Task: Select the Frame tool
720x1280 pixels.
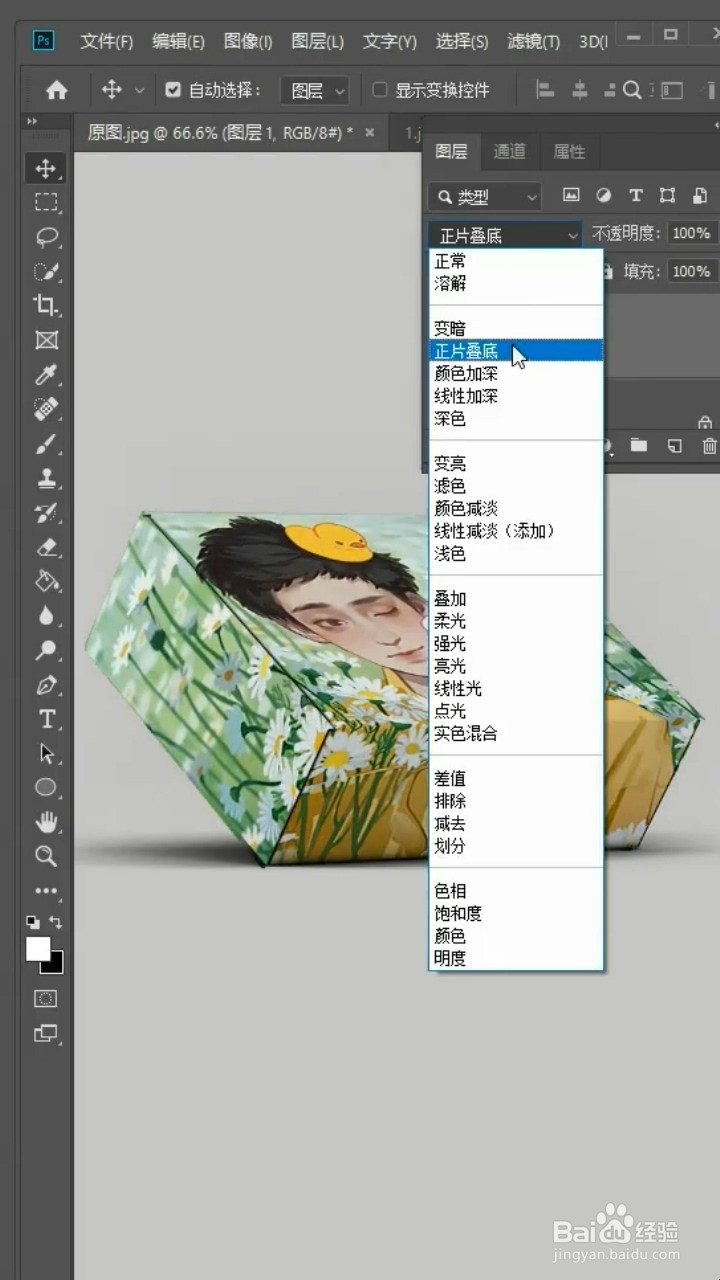Action: click(46, 340)
